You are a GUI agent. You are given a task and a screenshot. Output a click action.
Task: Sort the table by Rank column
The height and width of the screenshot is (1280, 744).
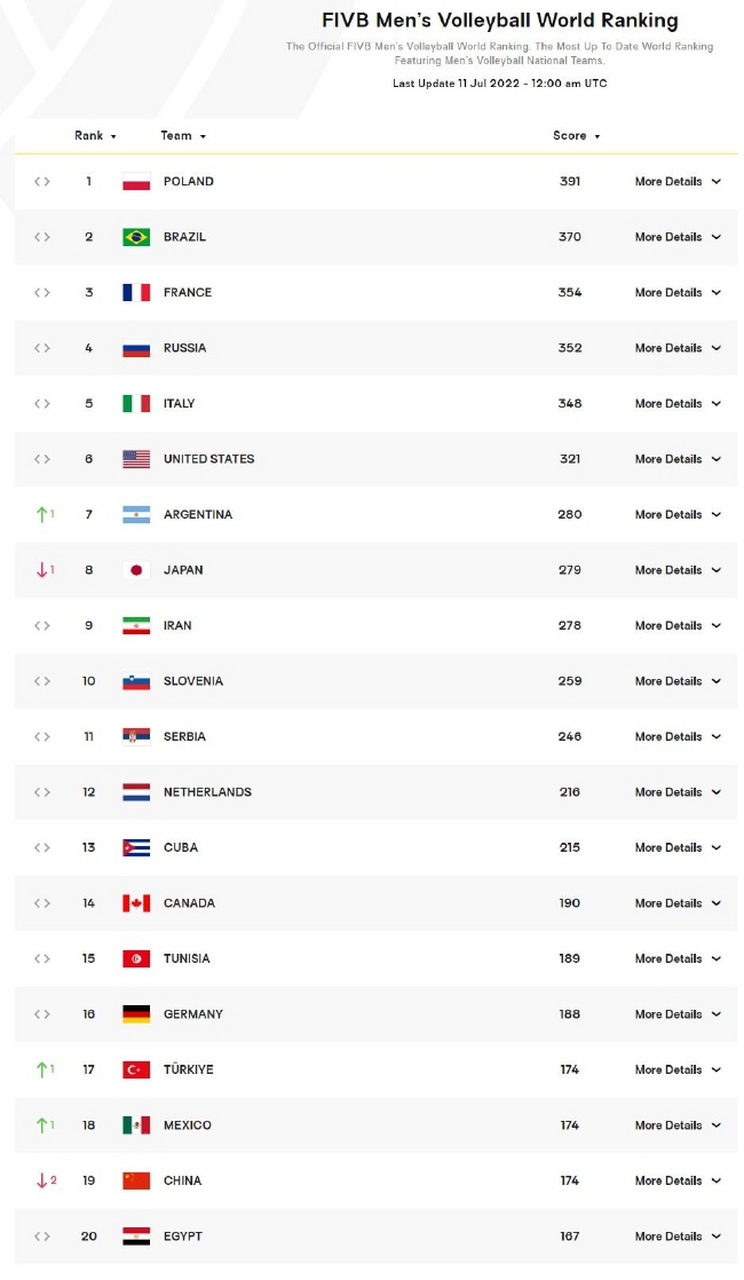(95, 136)
